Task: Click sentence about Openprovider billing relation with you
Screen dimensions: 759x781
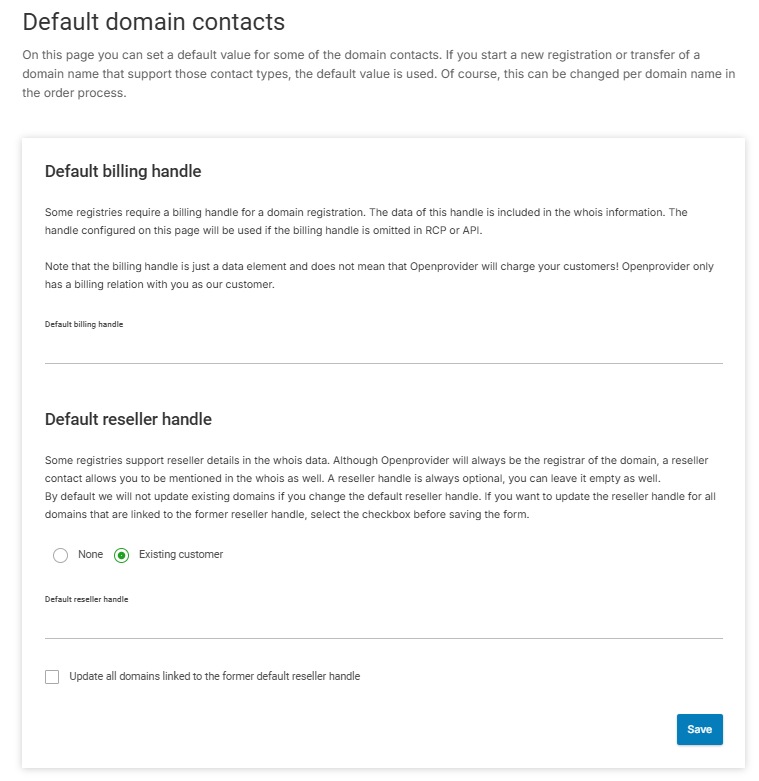Action: (379, 275)
